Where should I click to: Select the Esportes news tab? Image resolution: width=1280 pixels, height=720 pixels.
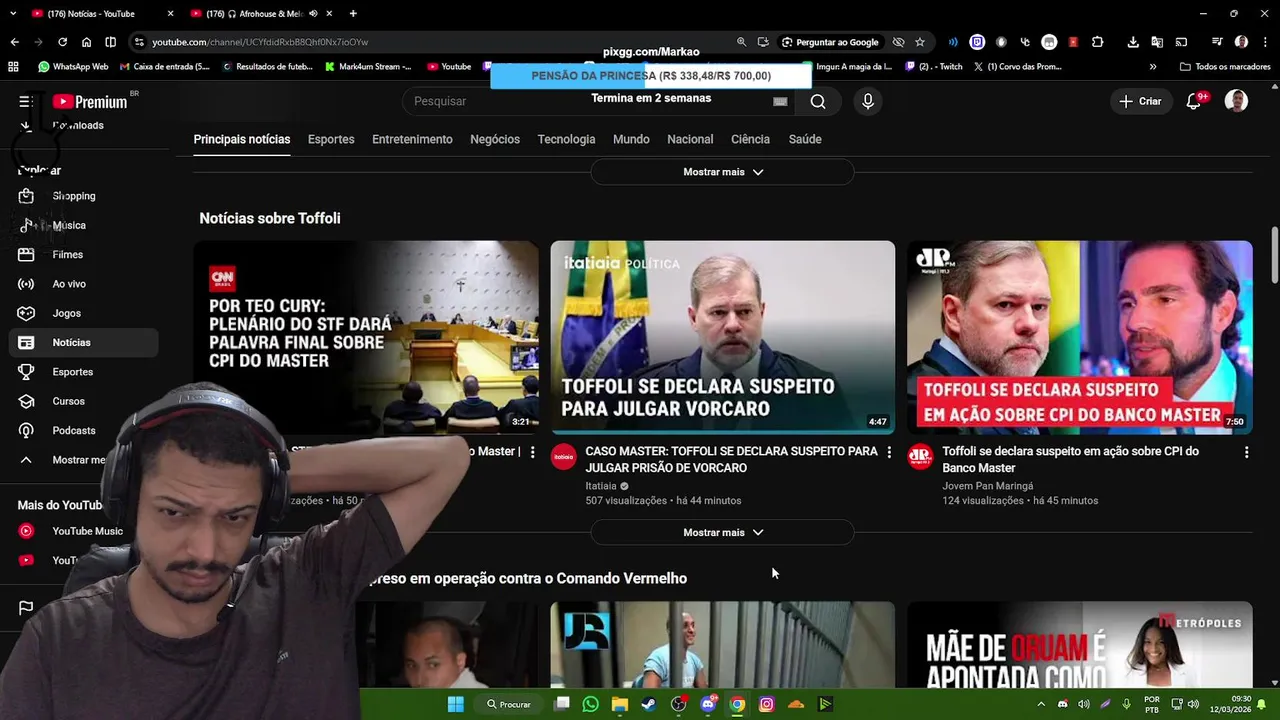click(331, 139)
